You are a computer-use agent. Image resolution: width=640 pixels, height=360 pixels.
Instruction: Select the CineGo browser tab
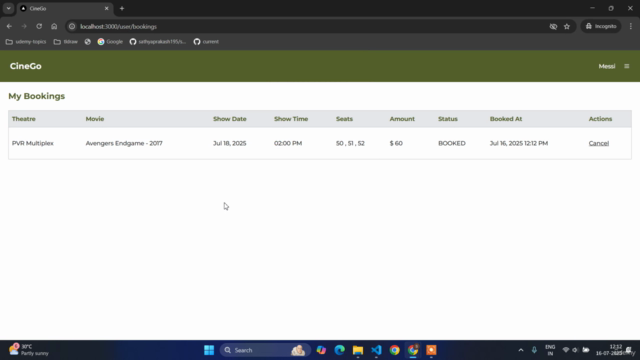[64, 9]
